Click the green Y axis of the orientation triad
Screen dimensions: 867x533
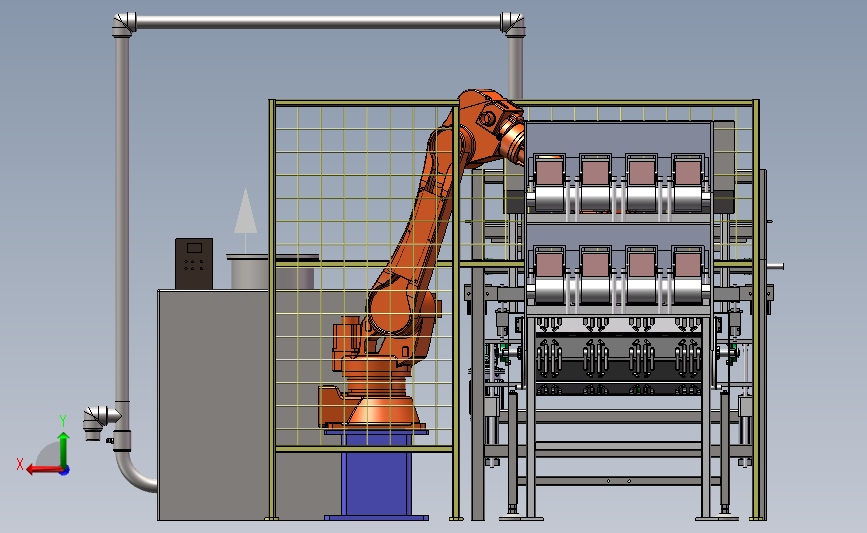(63, 450)
